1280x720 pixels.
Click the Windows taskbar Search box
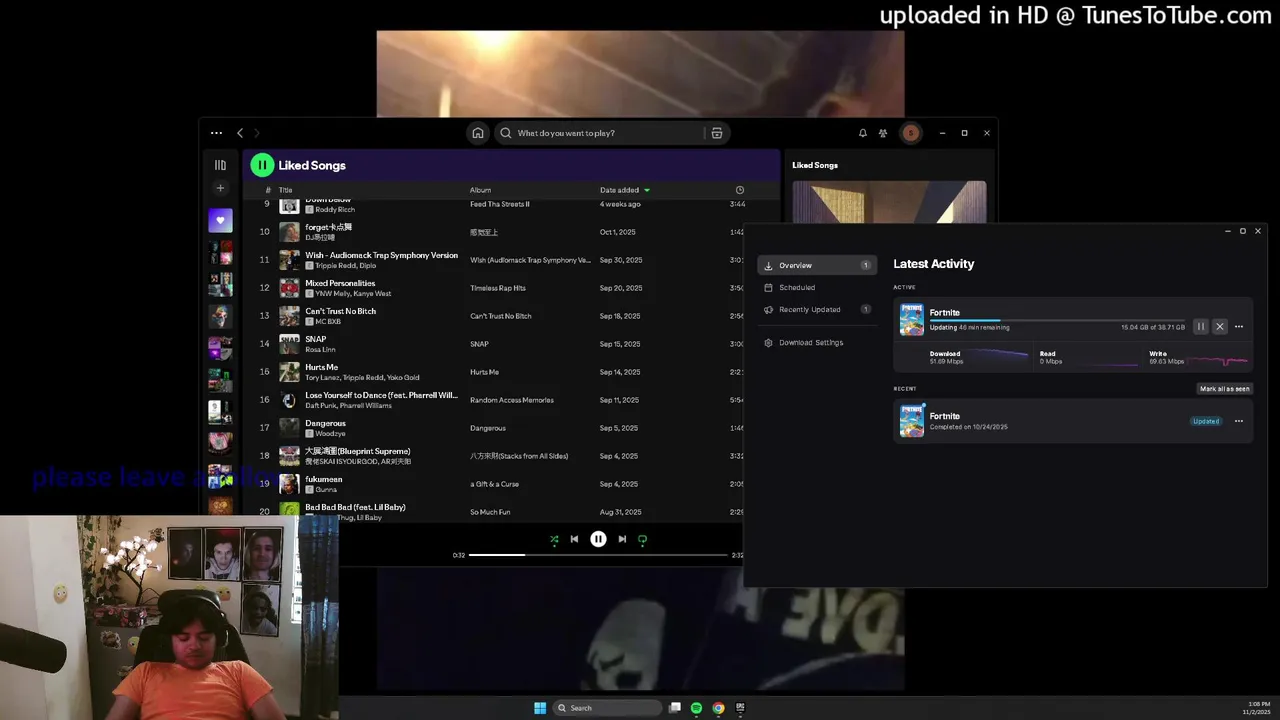[x=607, y=708]
